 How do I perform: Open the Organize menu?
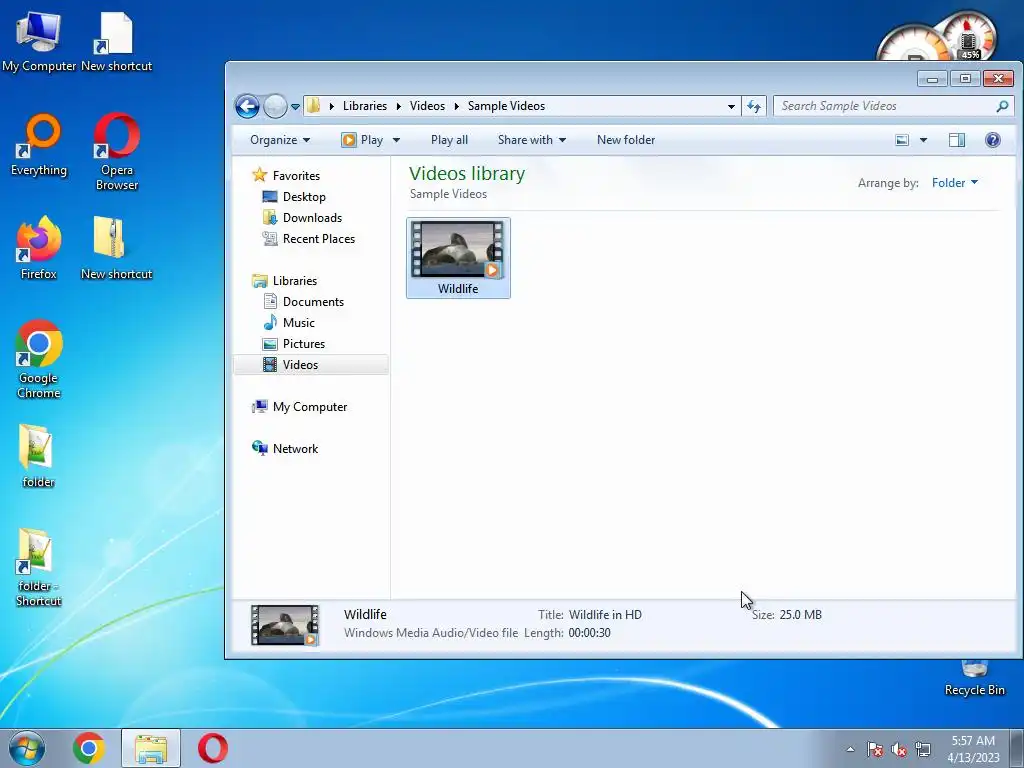pos(280,140)
